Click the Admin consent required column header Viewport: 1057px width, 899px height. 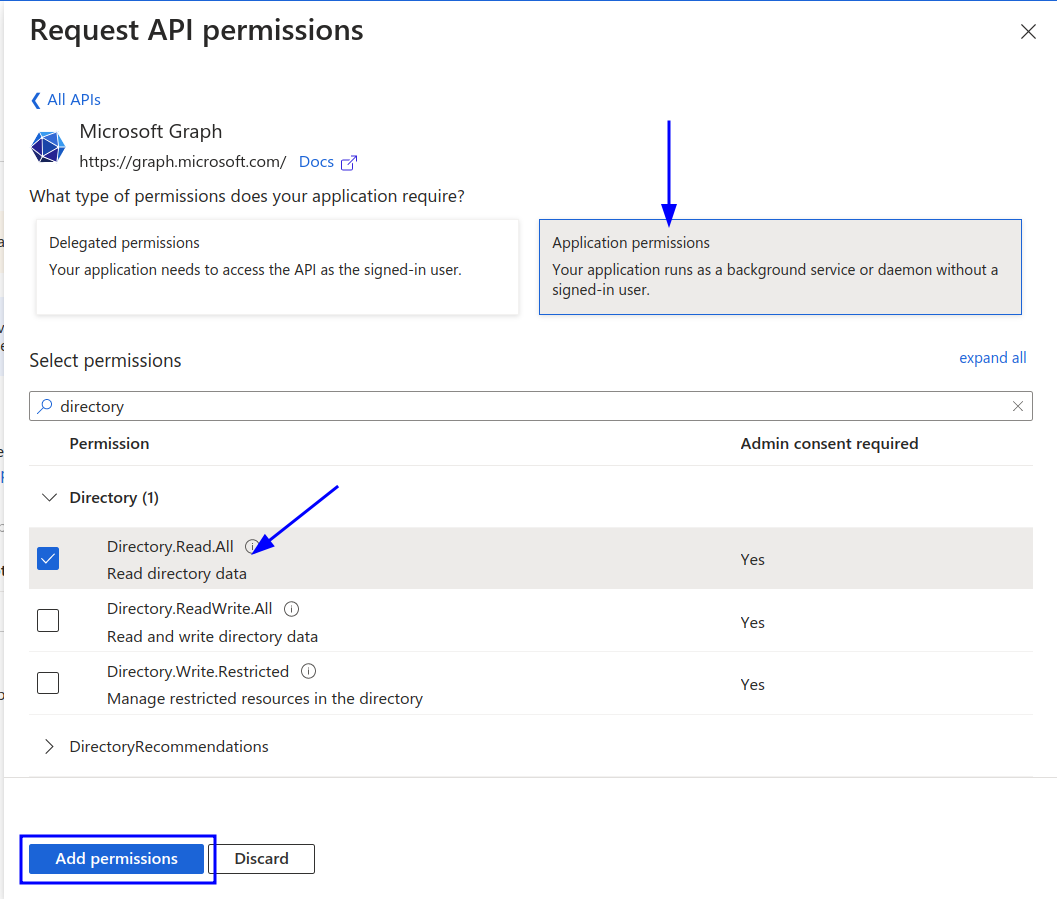click(829, 443)
